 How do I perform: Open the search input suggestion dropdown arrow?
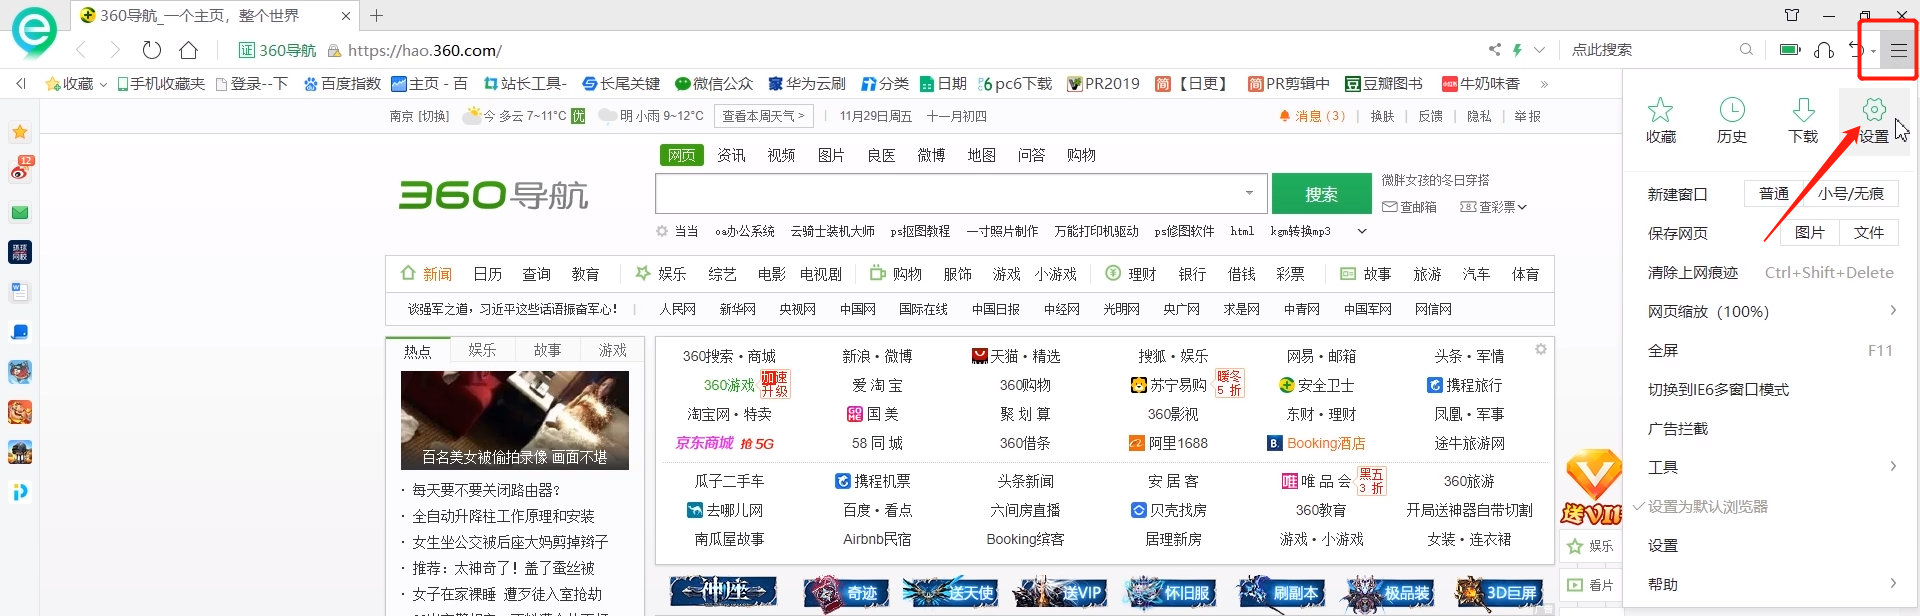1249,193
